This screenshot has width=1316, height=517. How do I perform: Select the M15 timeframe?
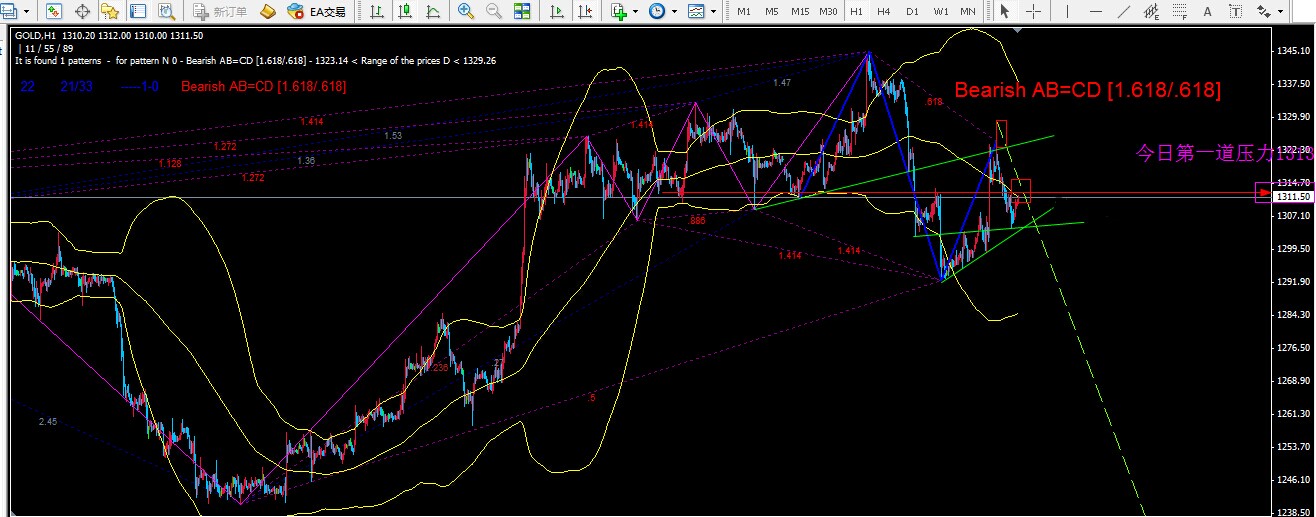click(800, 12)
